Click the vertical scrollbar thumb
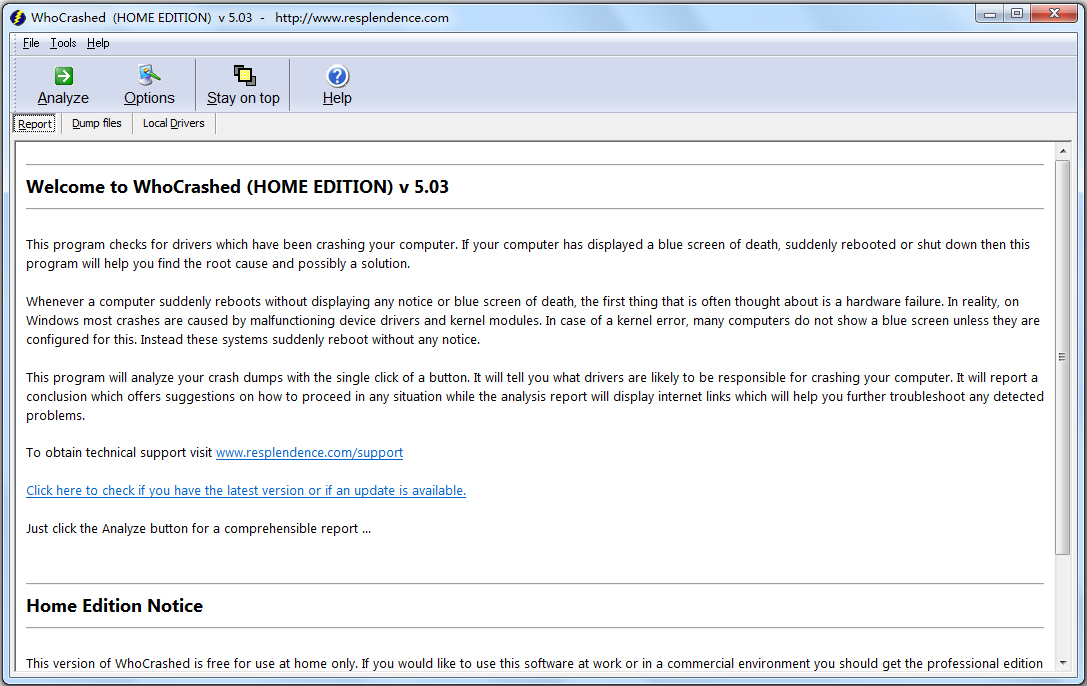1087x686 pixels. pyautogui.click(x=1062, y=356)
